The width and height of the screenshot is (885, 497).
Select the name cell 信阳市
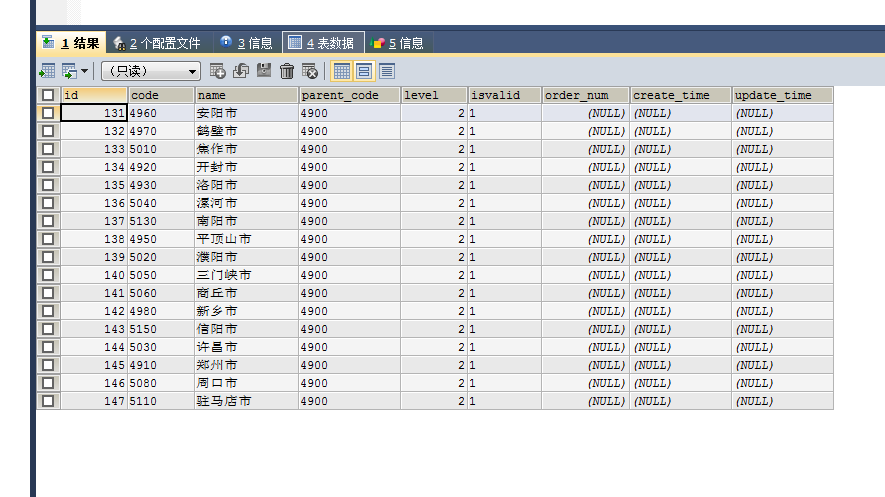click(x=246, y=329)
